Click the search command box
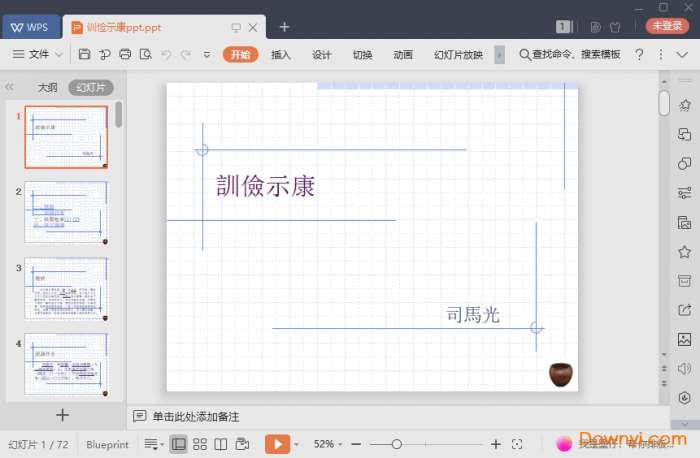The width and height of the screenshot is (700, 458). pos(570,54)
